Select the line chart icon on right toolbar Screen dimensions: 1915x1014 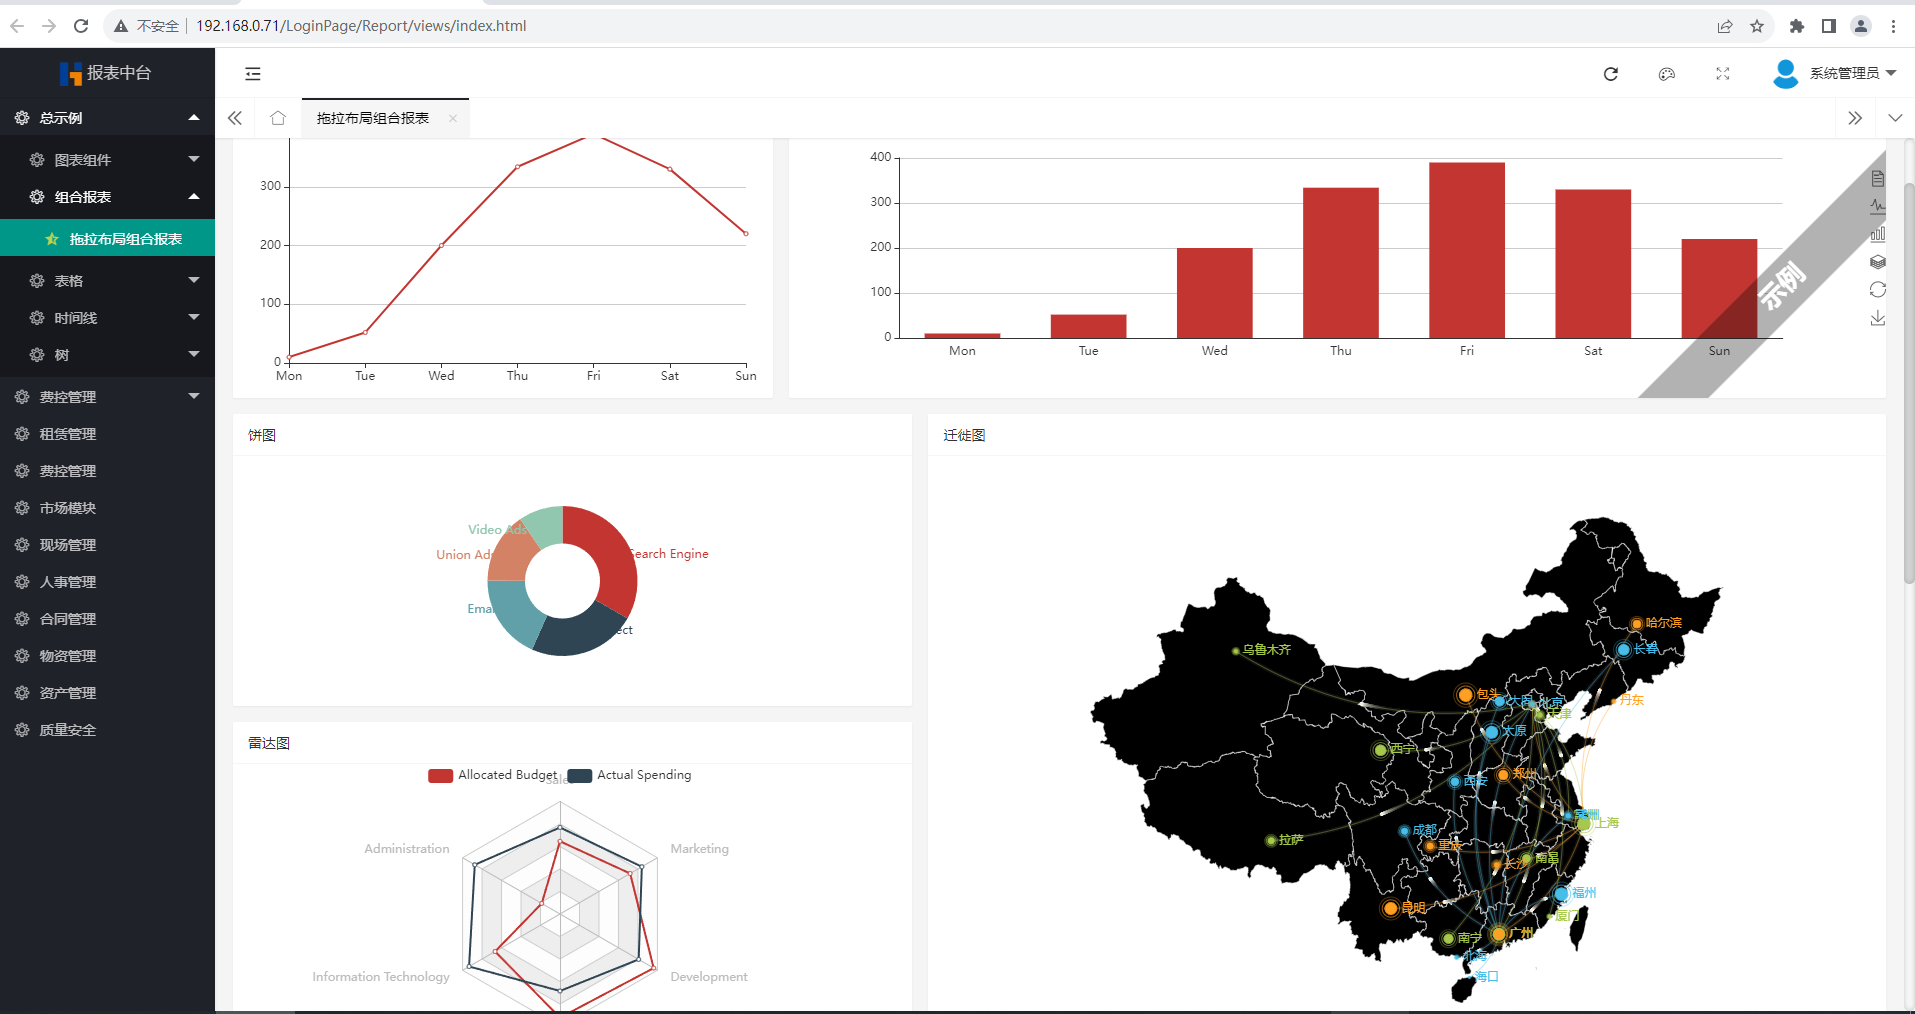(x=1878, y=206)
